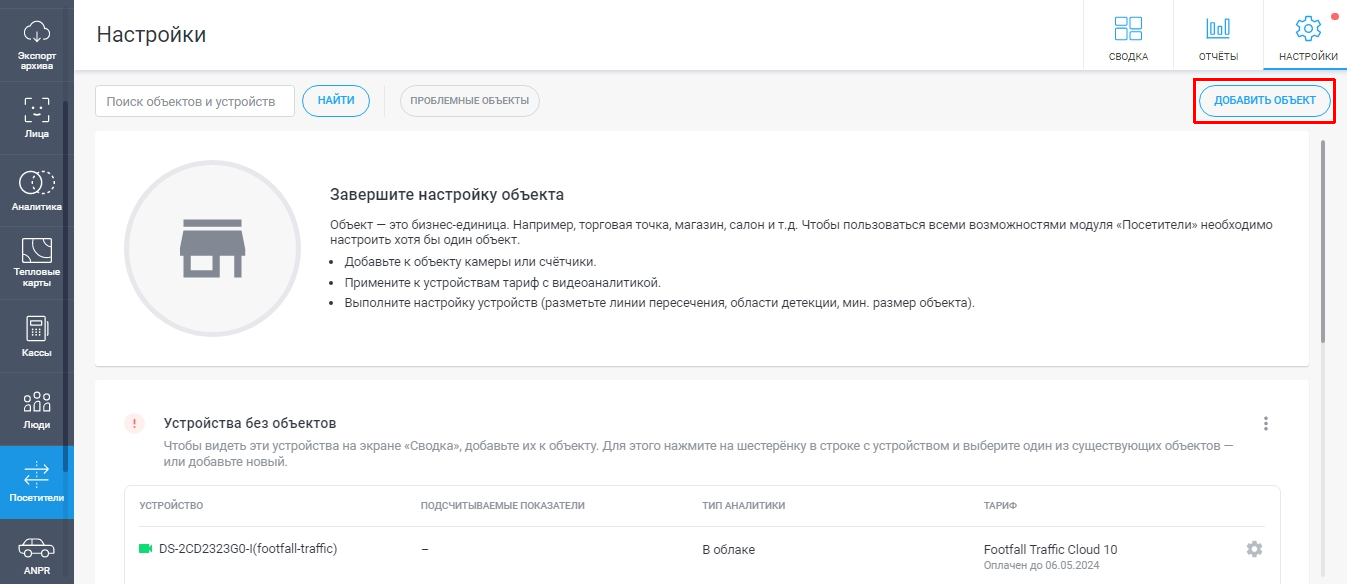Select the Посетители visitors module

point(36,483)
